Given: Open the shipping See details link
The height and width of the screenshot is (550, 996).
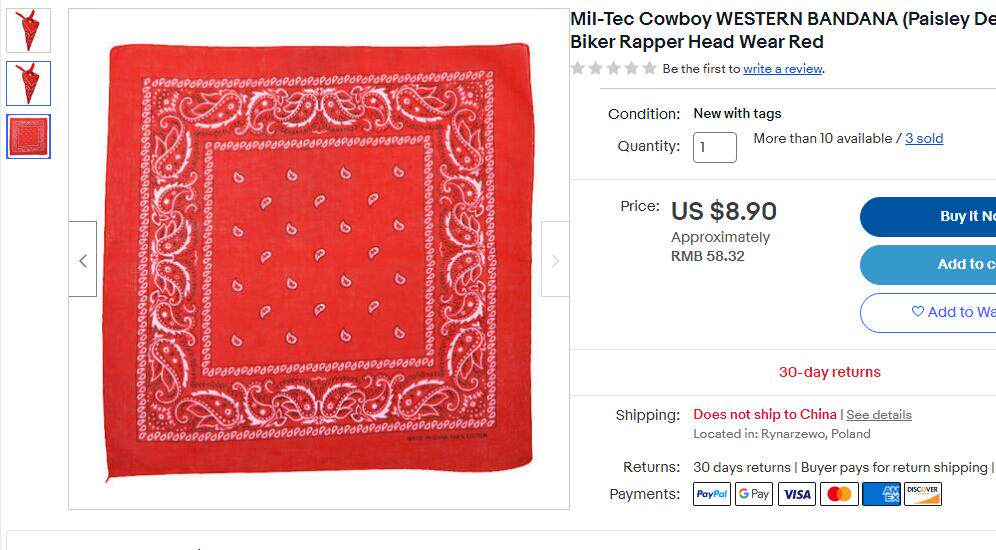Looking at the screenshot, I should pos(878,415).
